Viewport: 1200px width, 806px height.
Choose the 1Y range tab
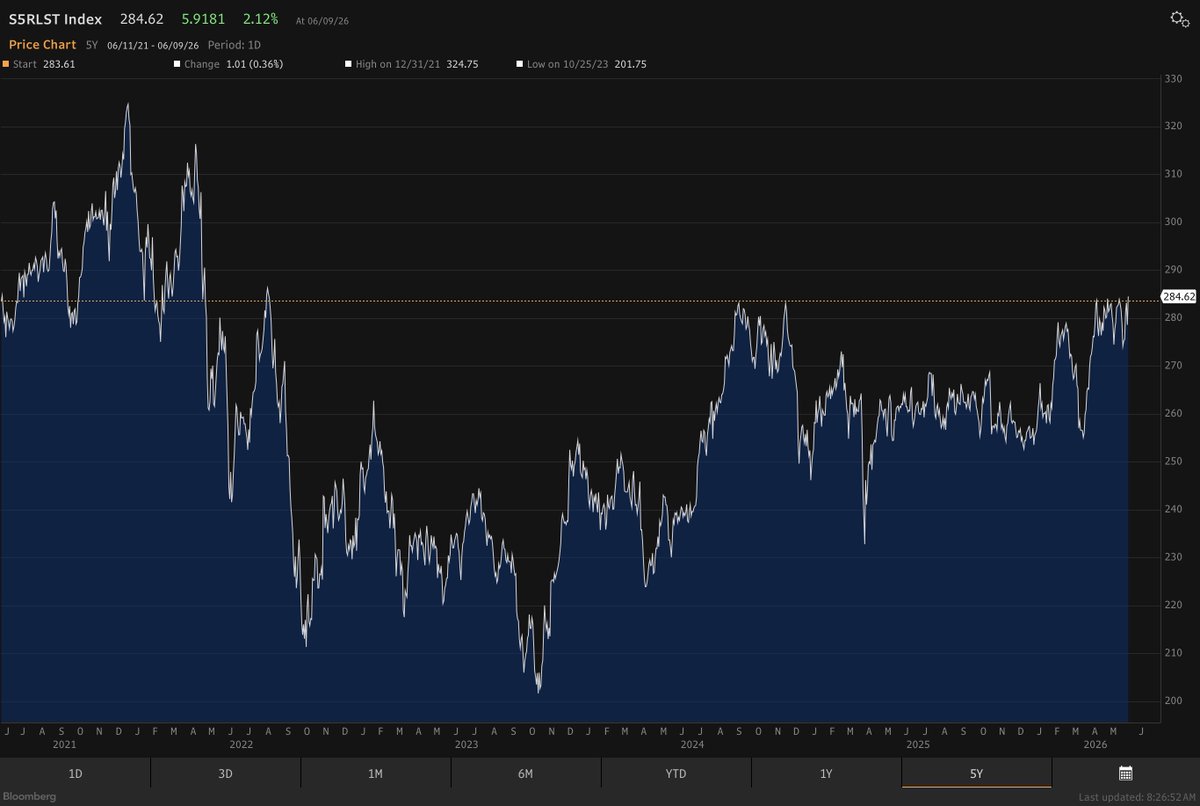tap(825, 773)
